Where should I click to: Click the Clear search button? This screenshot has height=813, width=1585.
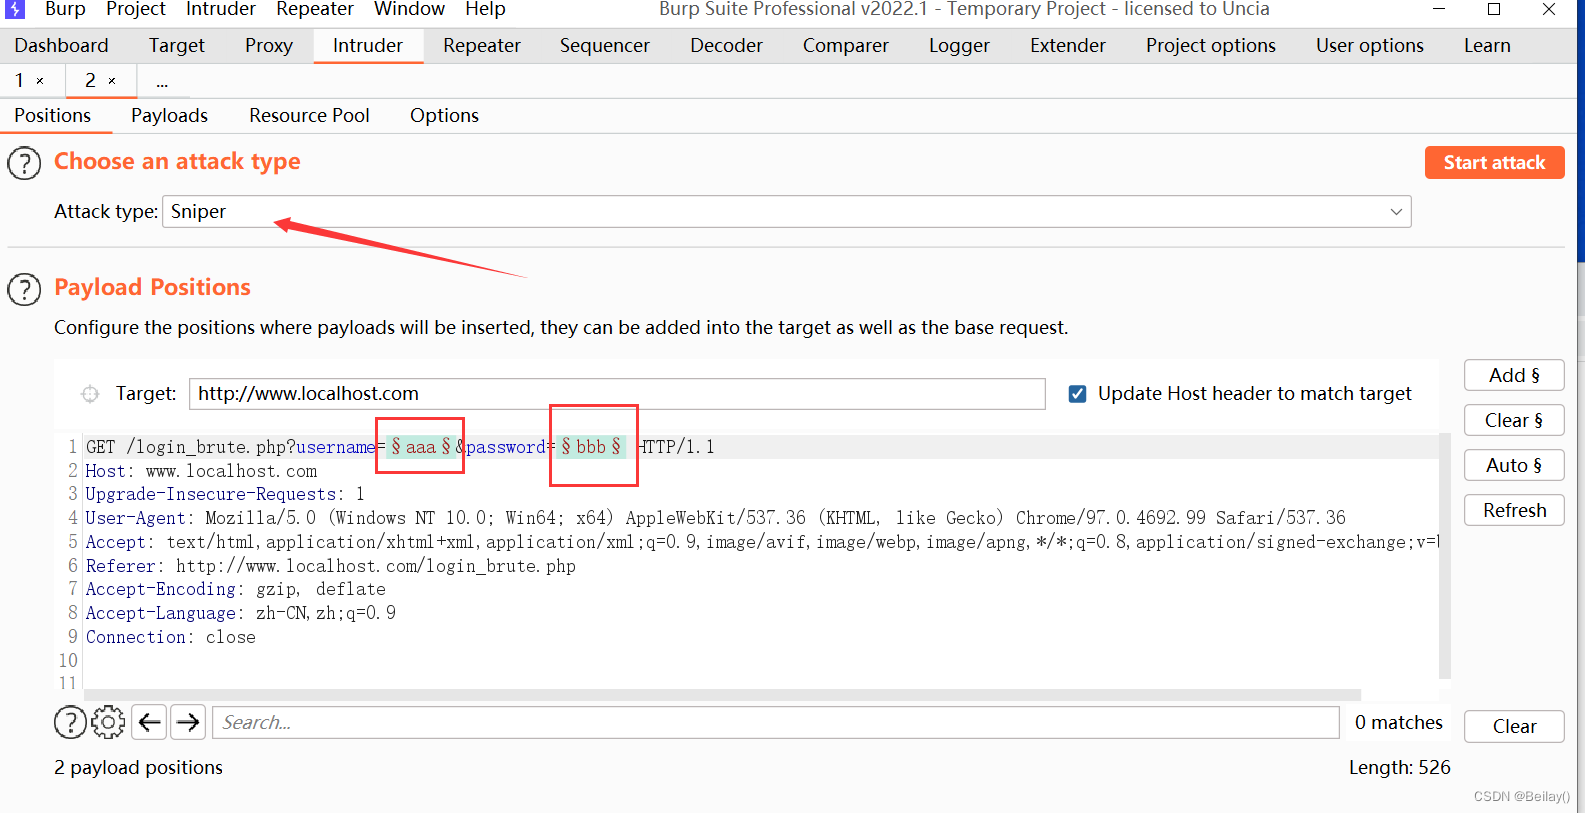tap(1514, 727)
